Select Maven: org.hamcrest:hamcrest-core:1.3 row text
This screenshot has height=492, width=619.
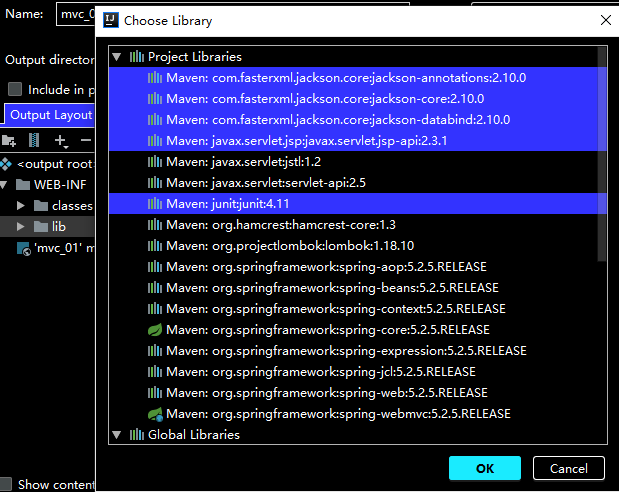281,225
